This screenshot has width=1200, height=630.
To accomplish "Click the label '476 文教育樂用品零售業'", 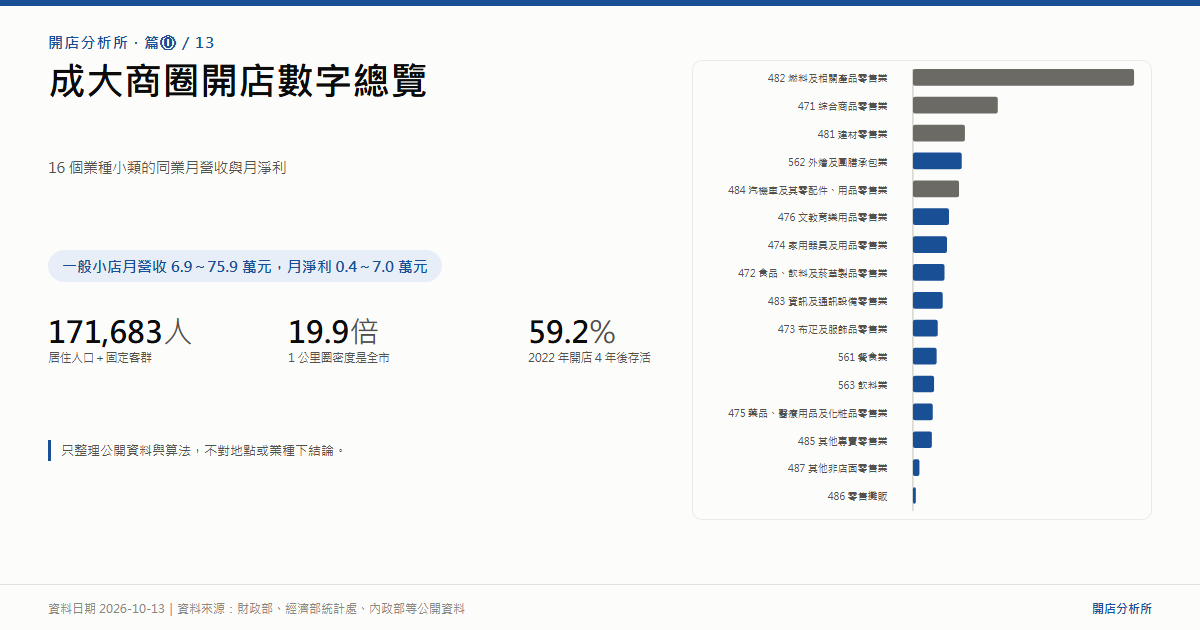I will coord(832,218).
